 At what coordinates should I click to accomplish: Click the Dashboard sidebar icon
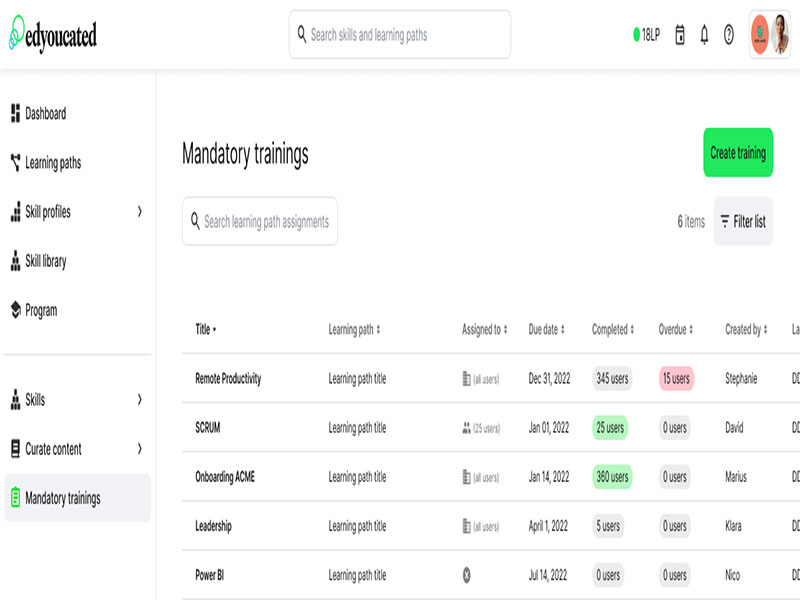click(15, 114)
